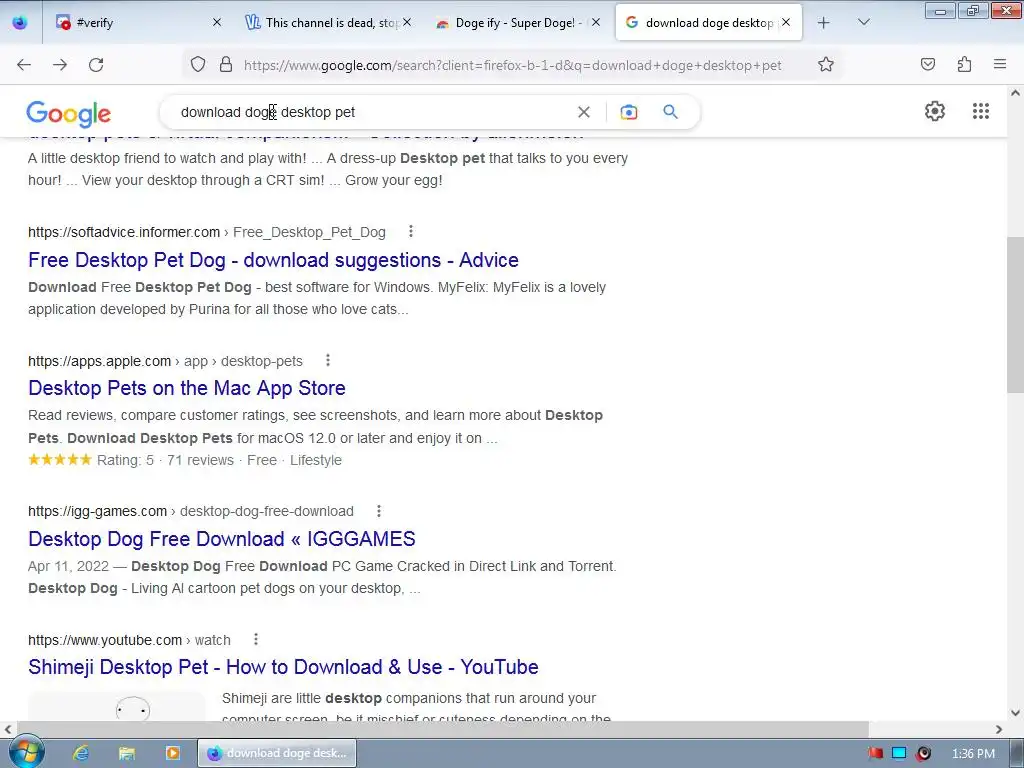
Task: Focus the Firefox address bar URL
Action: coord(513,65)
